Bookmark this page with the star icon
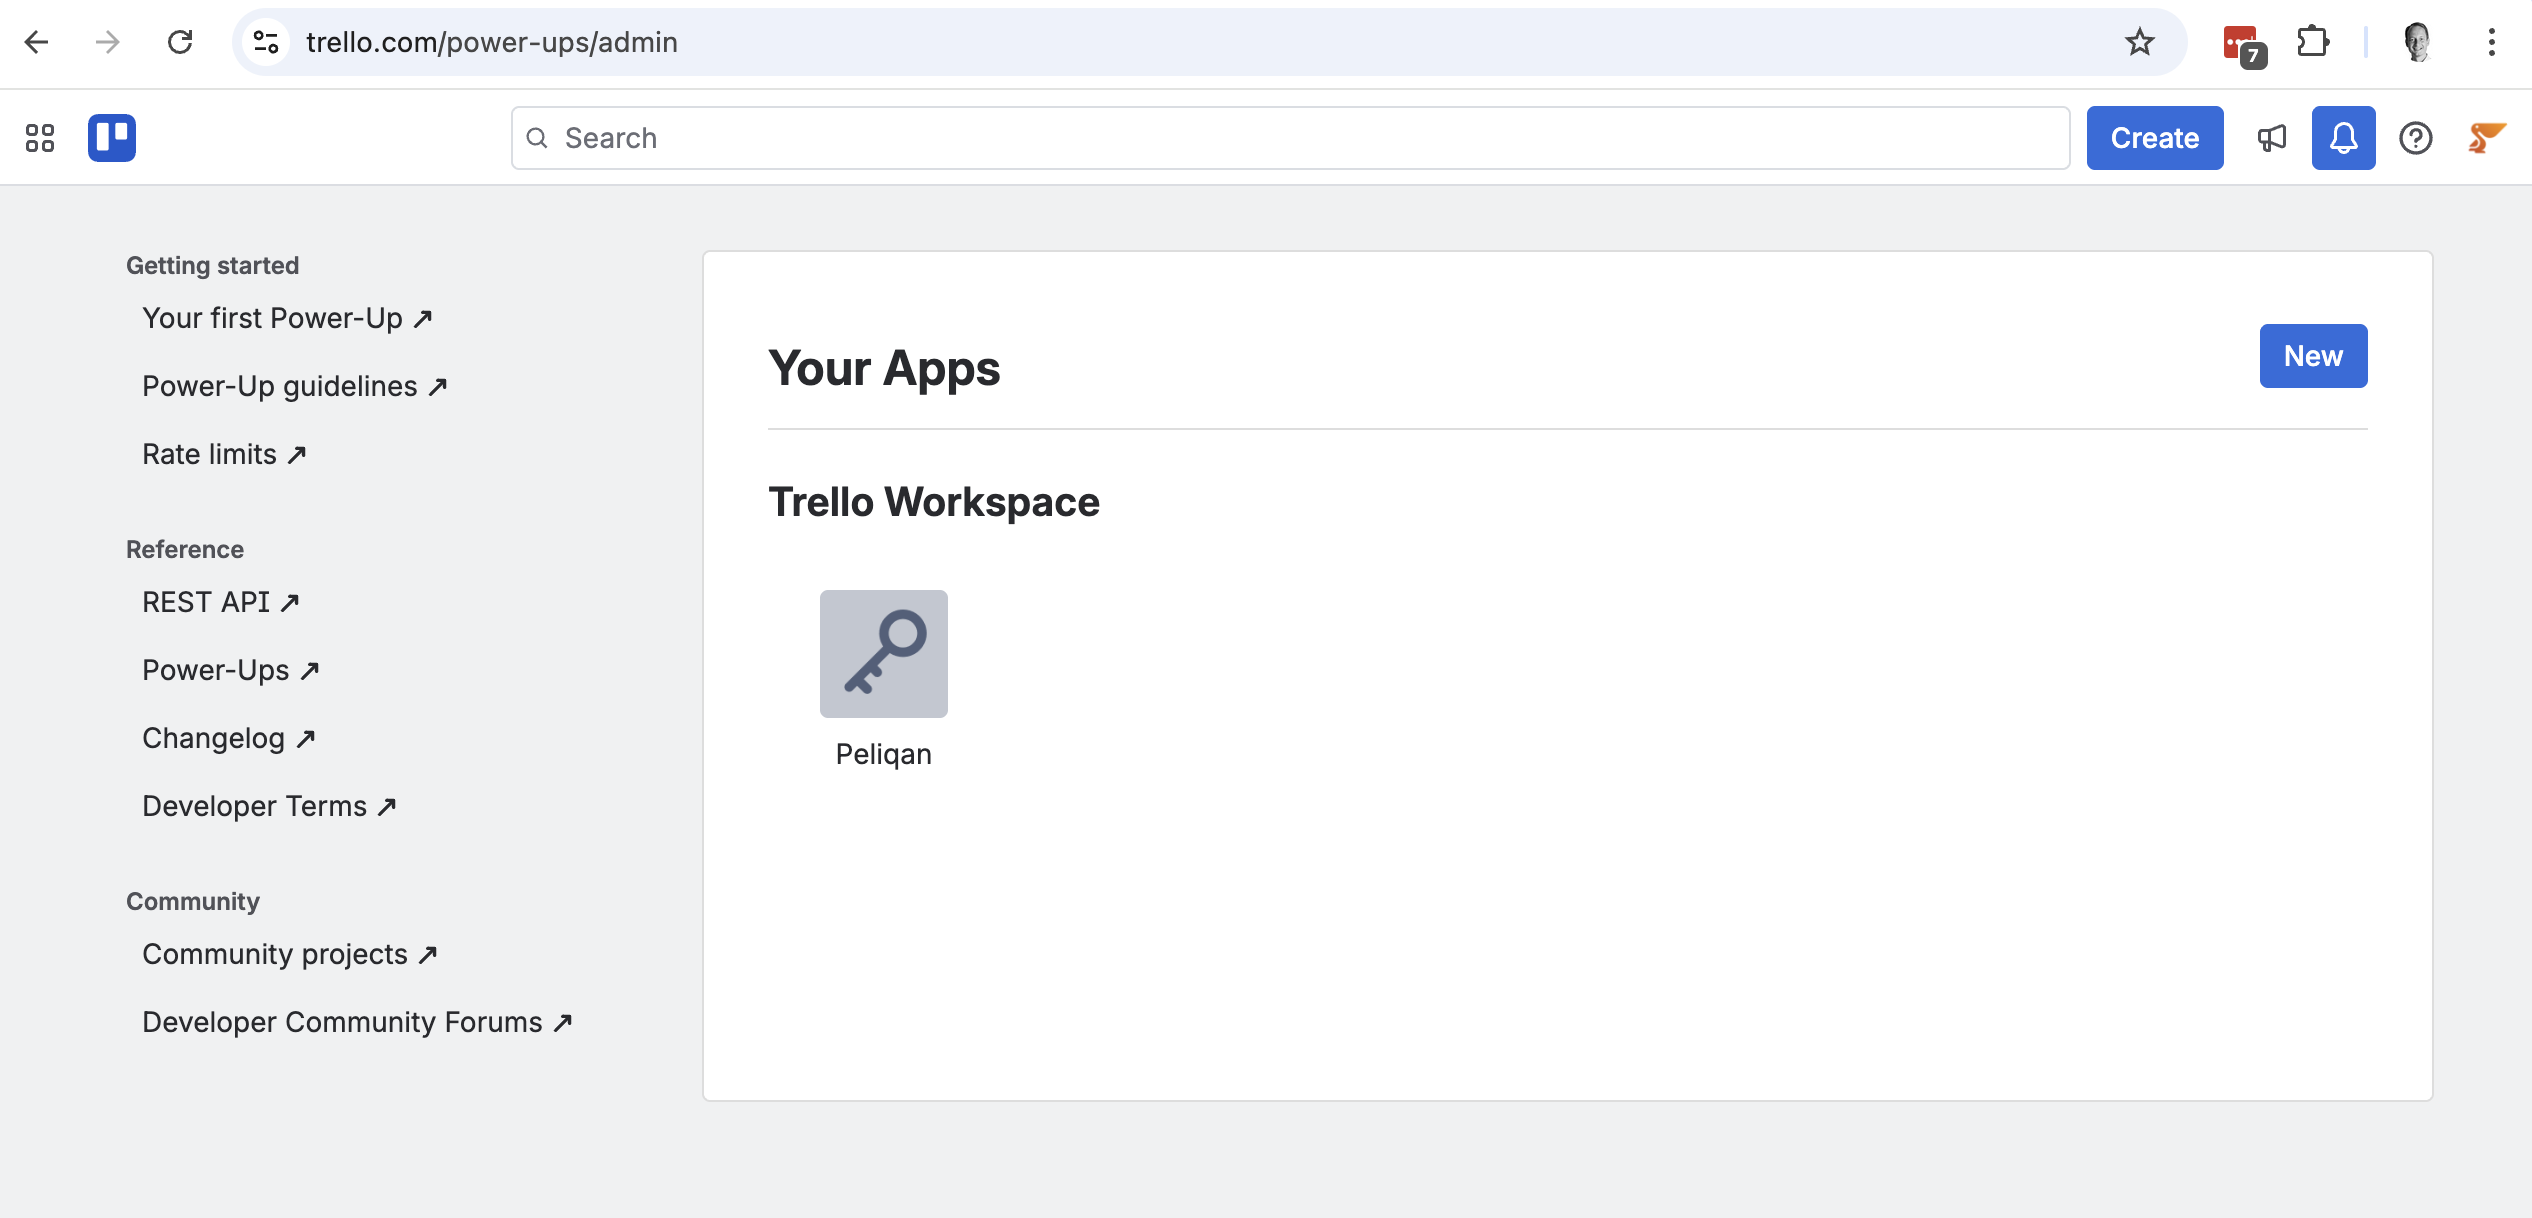This screenshot has width=2532, height=1218. click(x=2139, y=42)
